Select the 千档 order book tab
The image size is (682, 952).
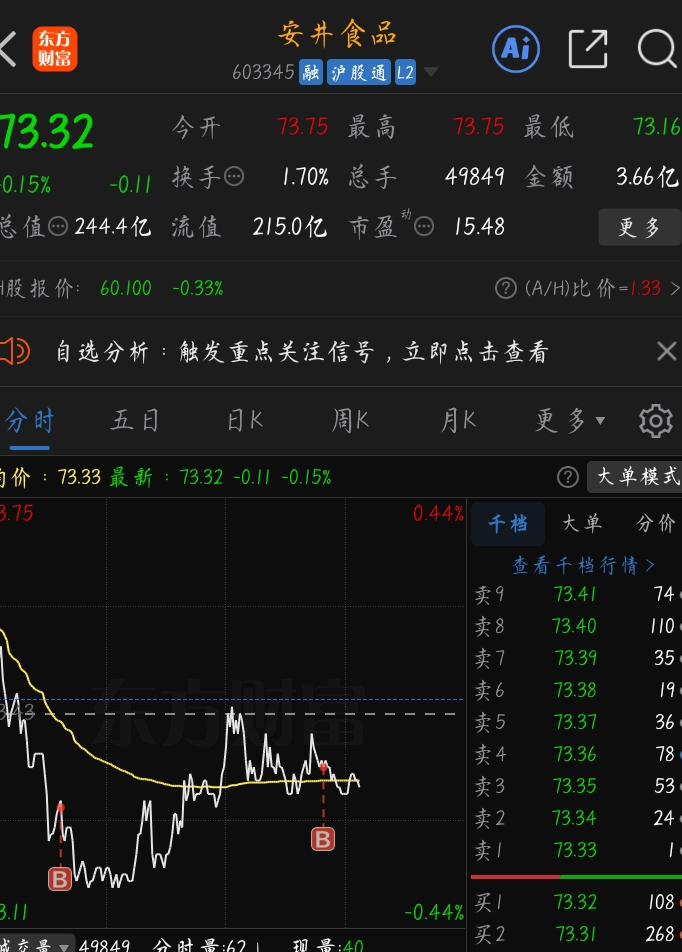[x=508, y=523]
